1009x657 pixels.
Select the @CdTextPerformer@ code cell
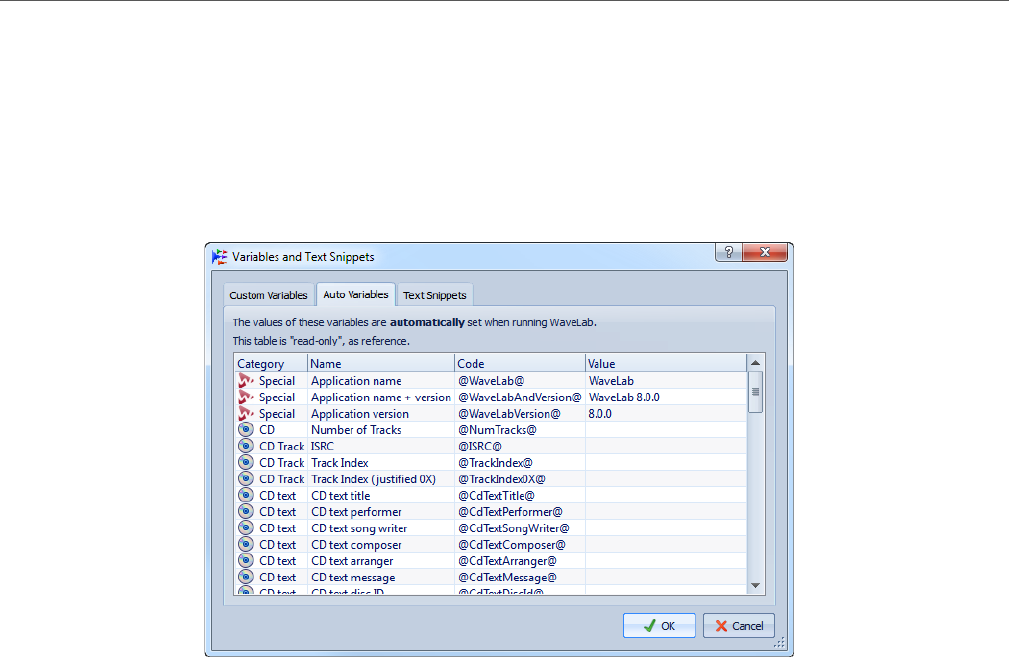tap(520, 512)
